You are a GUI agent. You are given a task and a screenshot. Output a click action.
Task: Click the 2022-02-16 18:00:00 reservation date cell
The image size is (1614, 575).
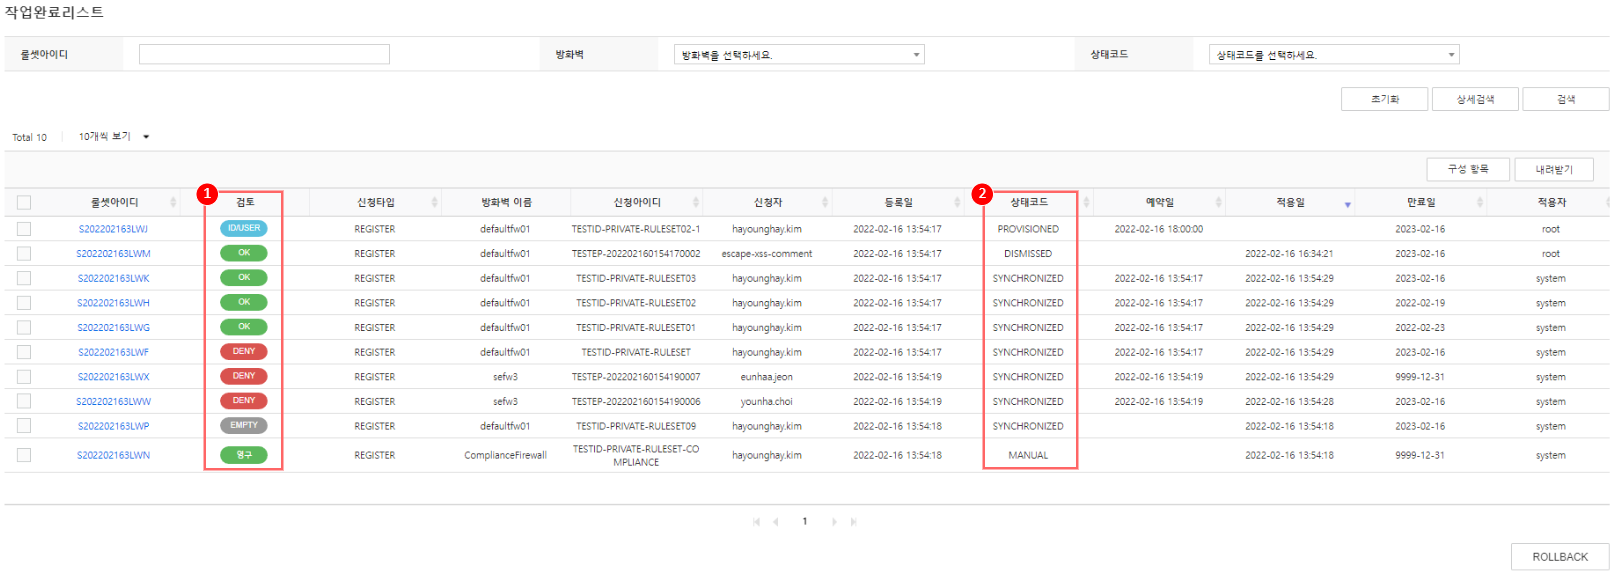pyautogui.click(x=1159, y=229)
